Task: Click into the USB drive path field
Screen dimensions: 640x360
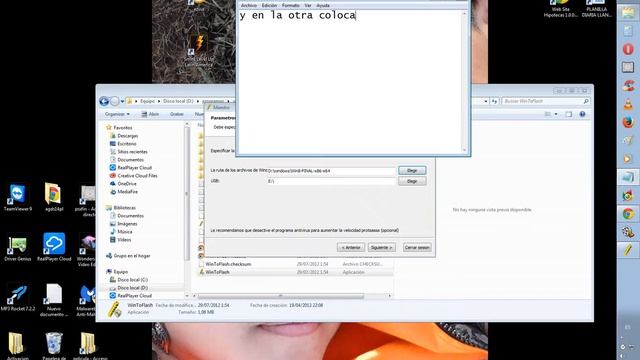Action: tap(331, 181)
